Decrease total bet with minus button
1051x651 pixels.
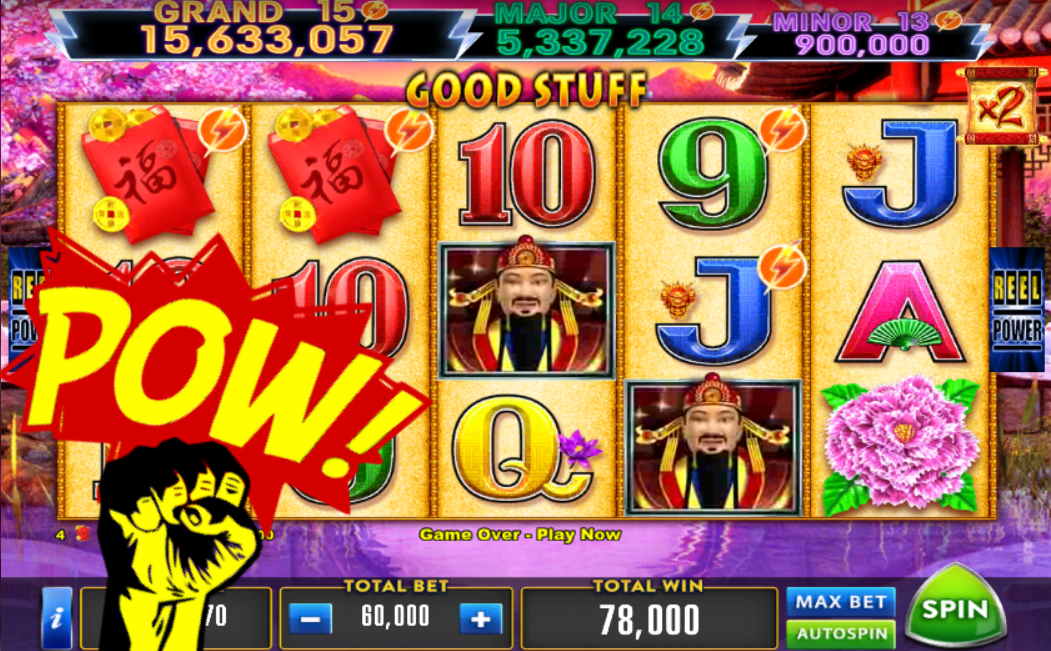pos(310,618)
